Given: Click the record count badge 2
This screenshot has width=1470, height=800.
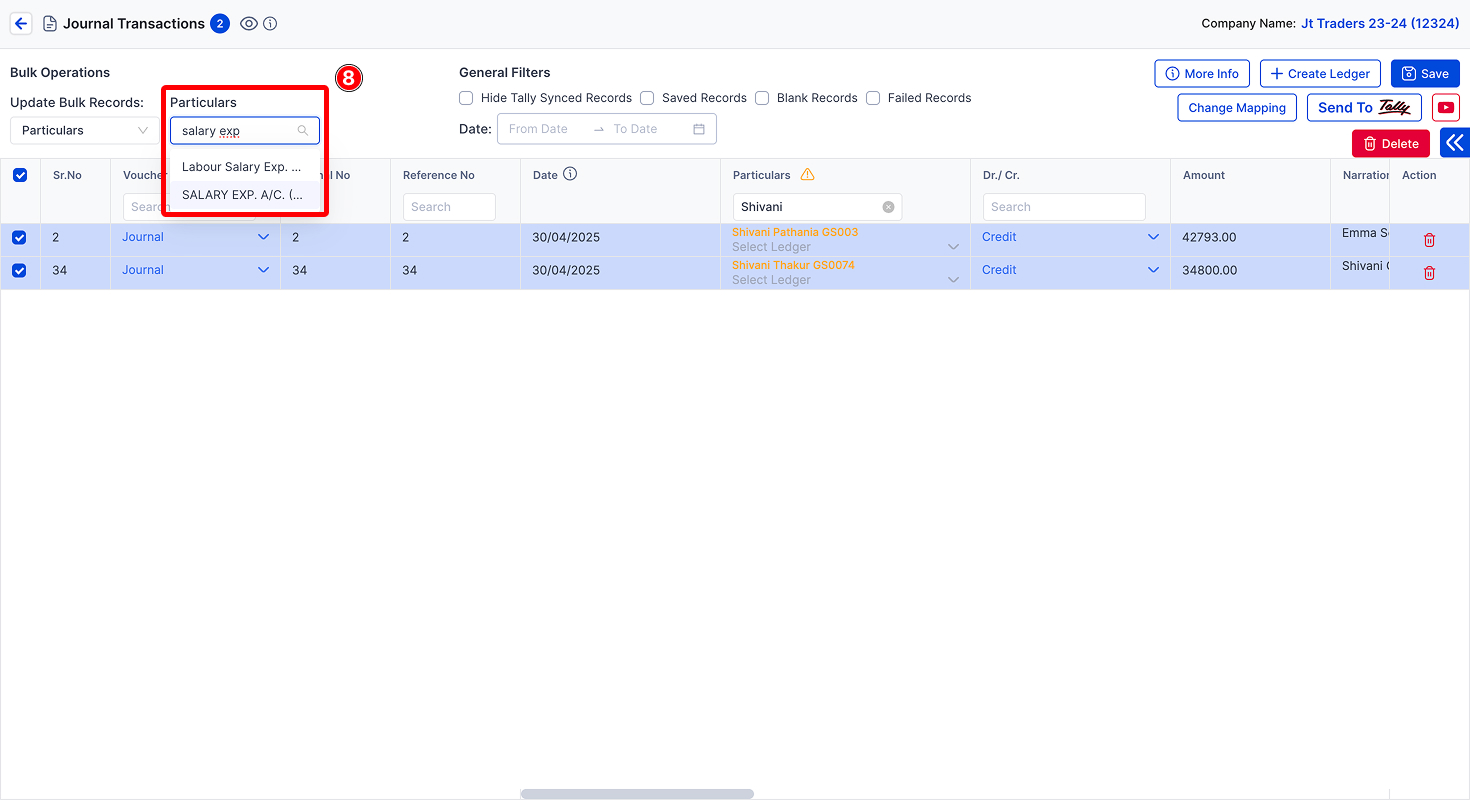Looking at the screenshot, I should [220, 24].
